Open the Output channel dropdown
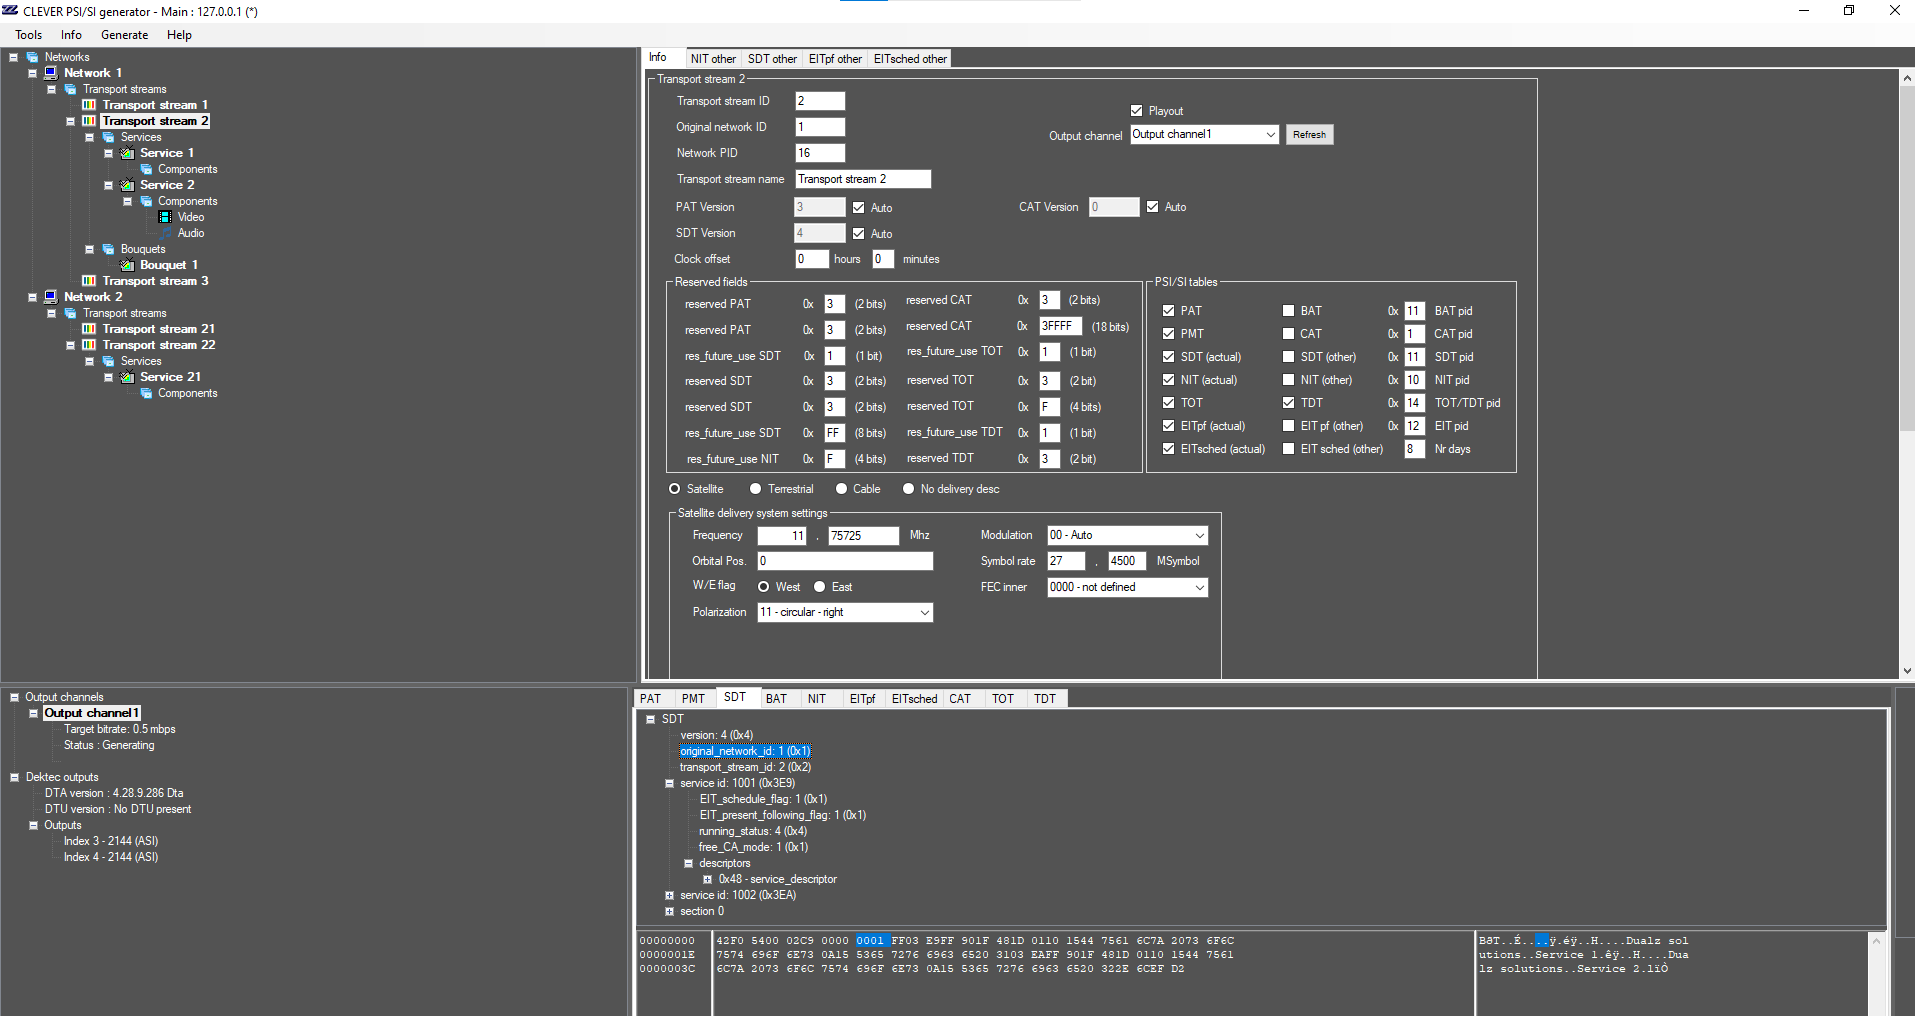This screenshot has height=1016, width=1915. pyautogui.click(x=1270, y=135)
